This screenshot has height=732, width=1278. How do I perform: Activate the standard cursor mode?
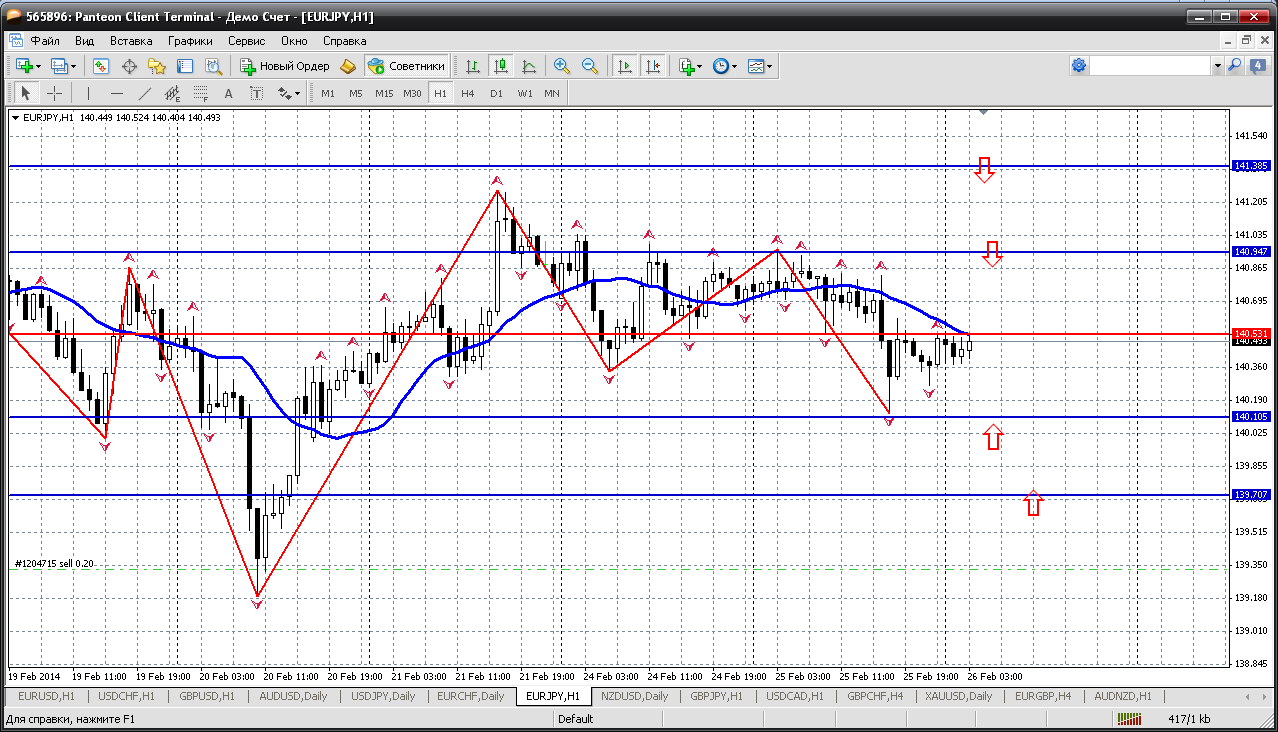26,93
